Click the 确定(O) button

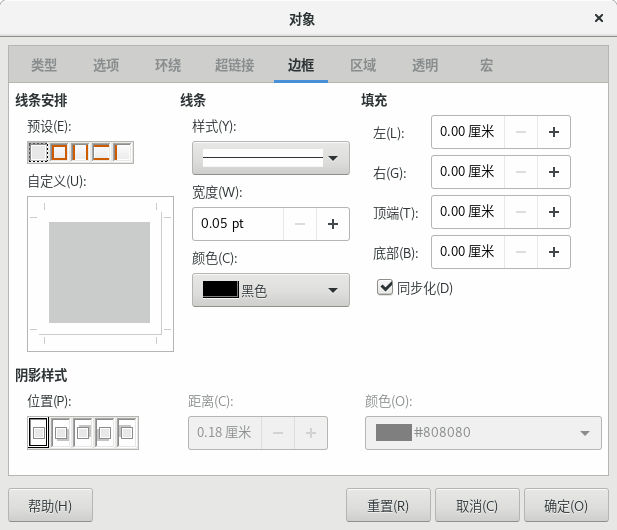click(x=566, y=505)
